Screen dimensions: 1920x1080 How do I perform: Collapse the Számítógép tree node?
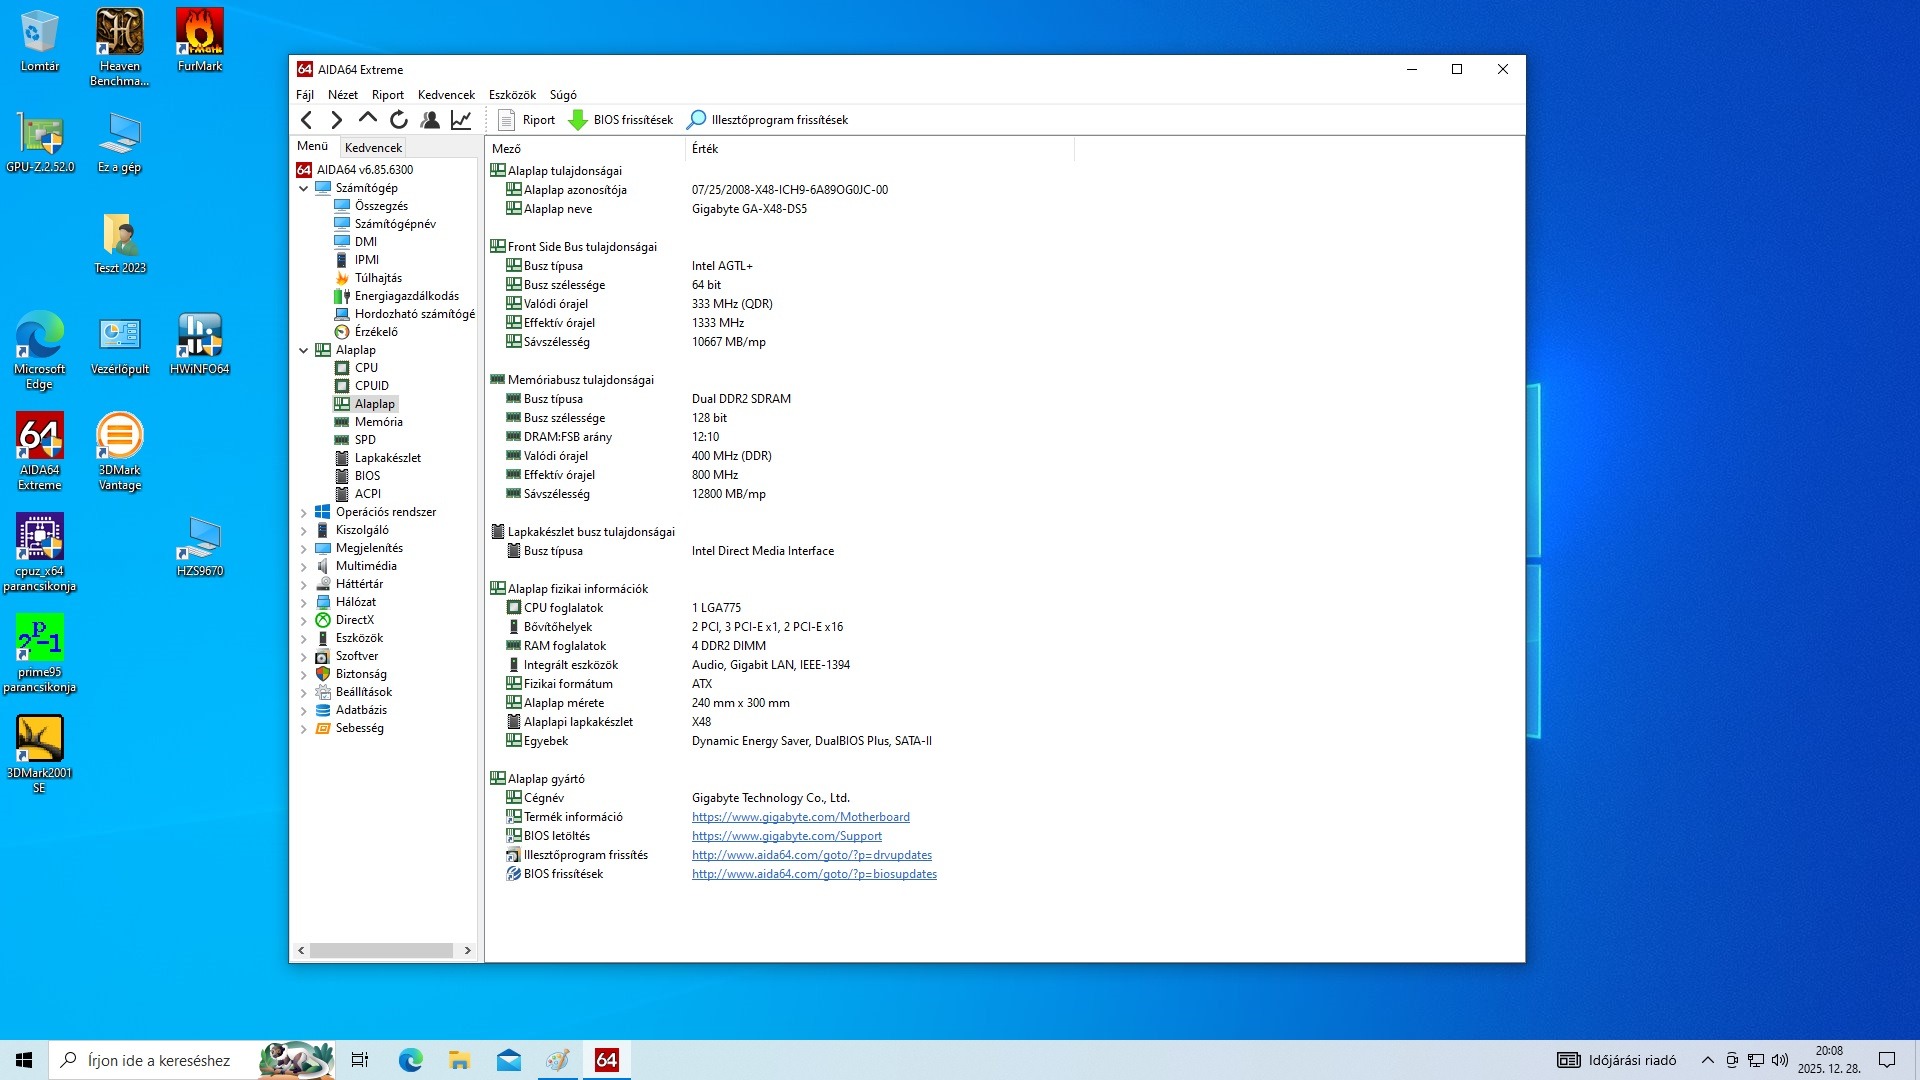click(304, 188)
